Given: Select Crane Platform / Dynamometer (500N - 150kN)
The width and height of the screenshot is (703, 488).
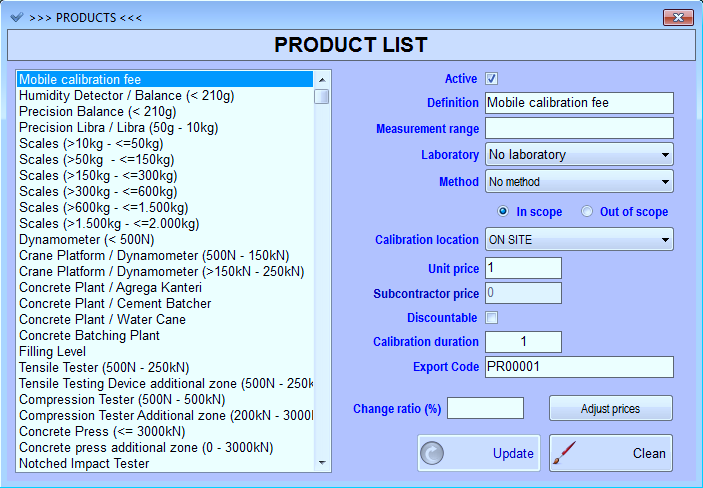Looking at the screenshot, I should (165, 256).
